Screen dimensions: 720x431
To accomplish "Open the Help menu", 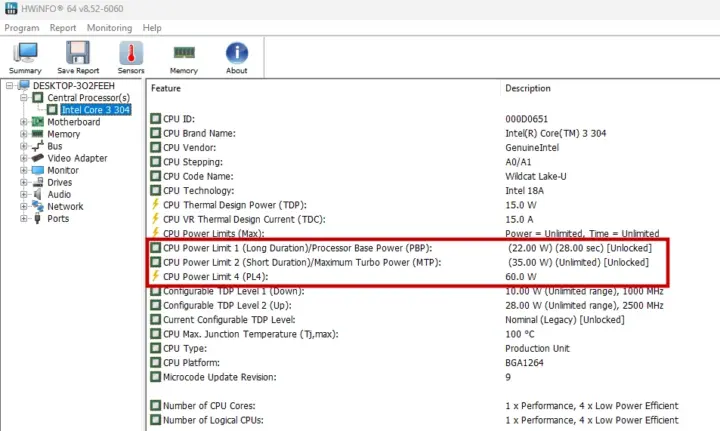I will click(152, 28).
